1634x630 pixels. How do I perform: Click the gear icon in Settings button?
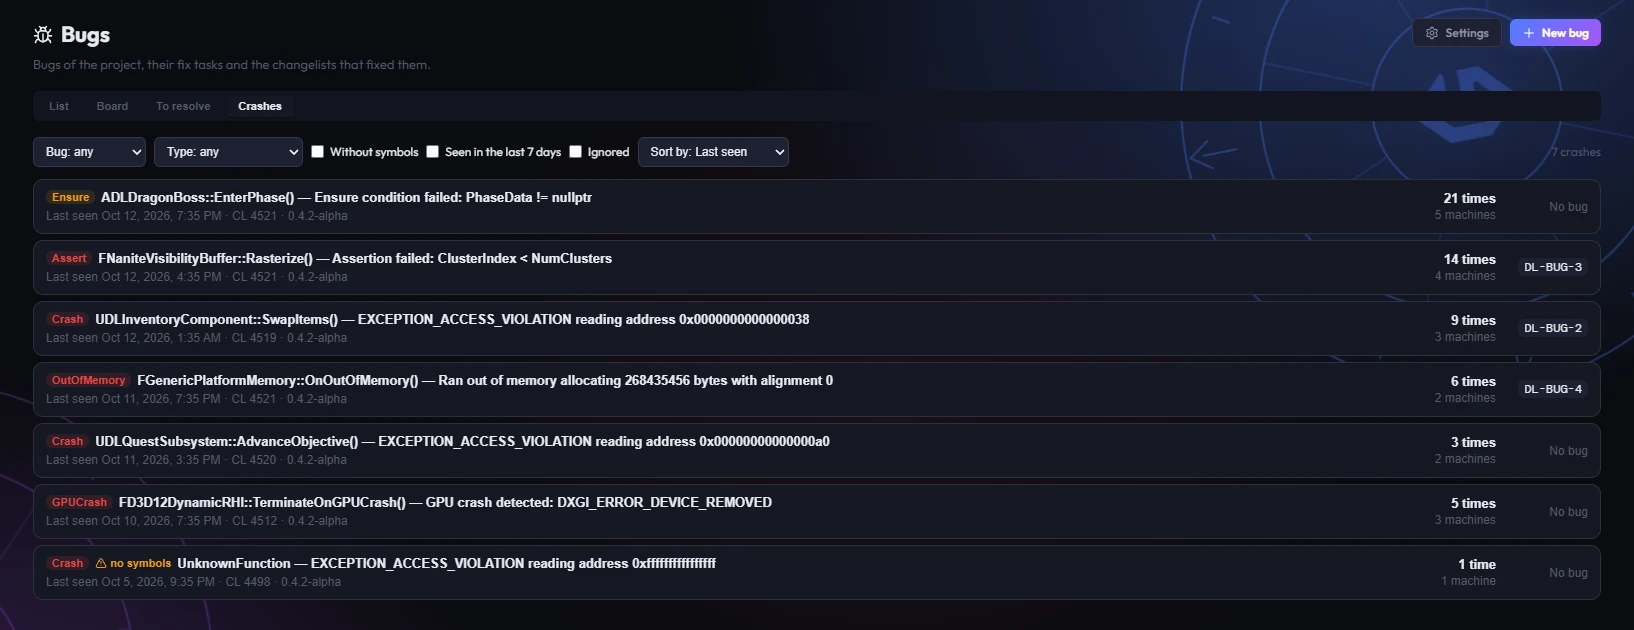pyautogui.click(x=1432, y=33)
